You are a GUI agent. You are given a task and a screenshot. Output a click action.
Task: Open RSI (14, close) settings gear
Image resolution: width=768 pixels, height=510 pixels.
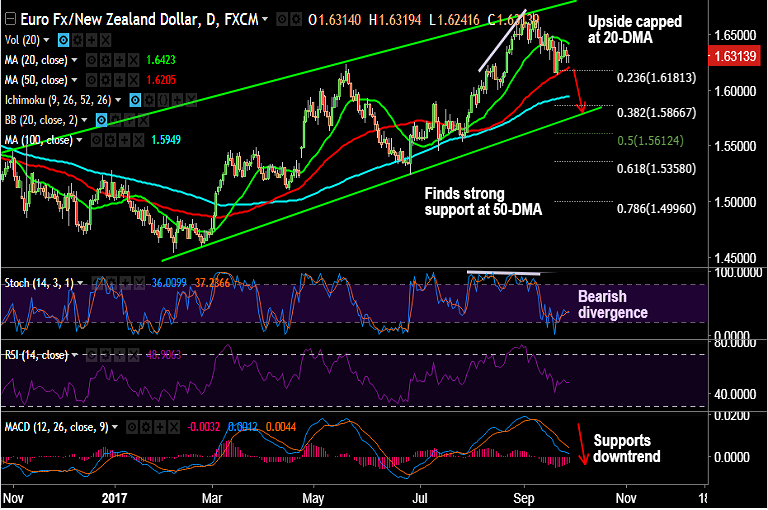coord(105,355)
